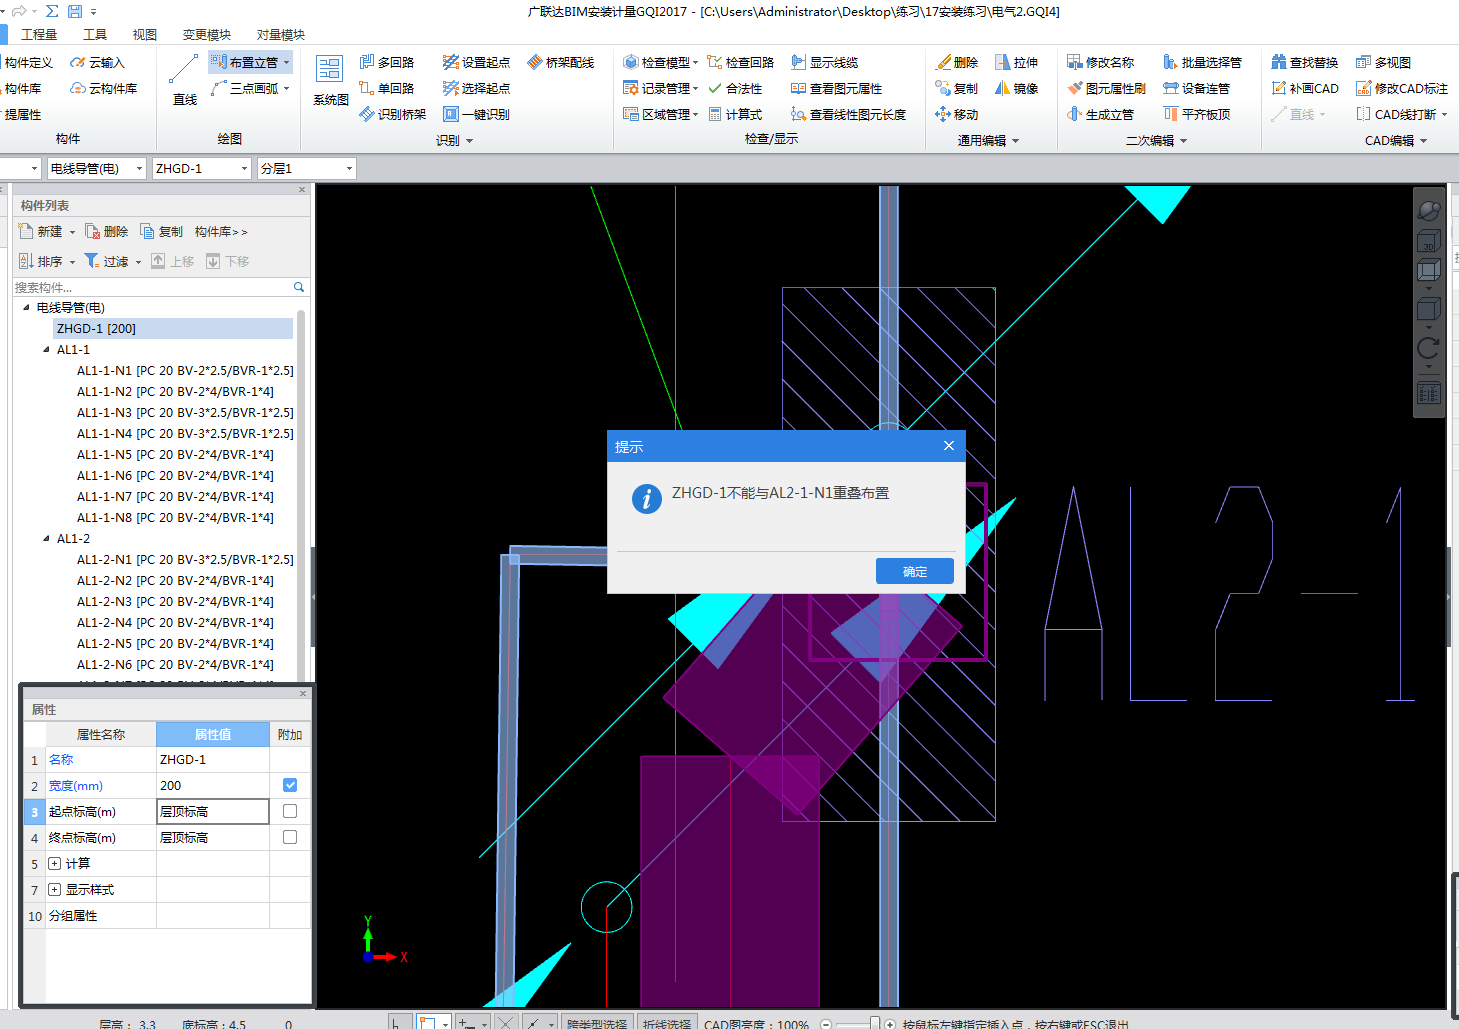Open 电线导管(电) component type dropdown
This screenshot has width=1459, height=1029.
click(139, 168)
